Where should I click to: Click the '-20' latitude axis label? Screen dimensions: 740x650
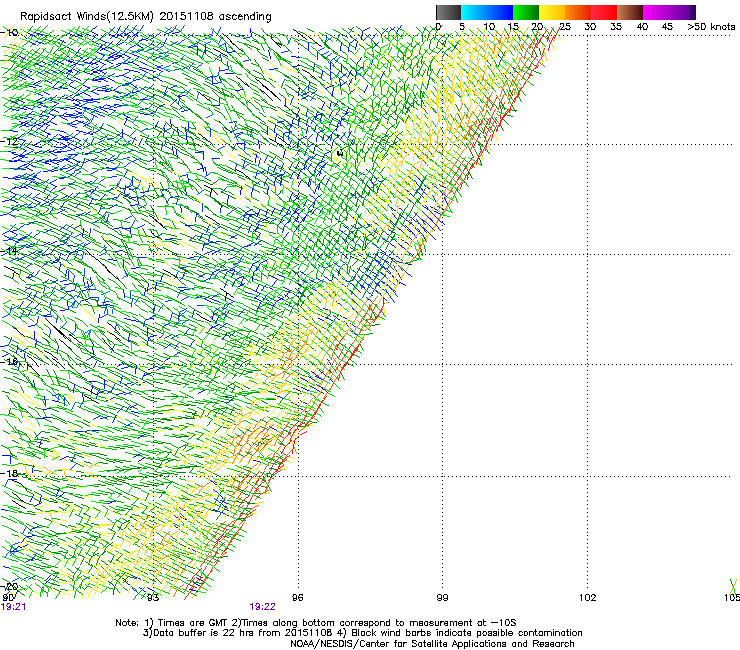pos(10,586)
